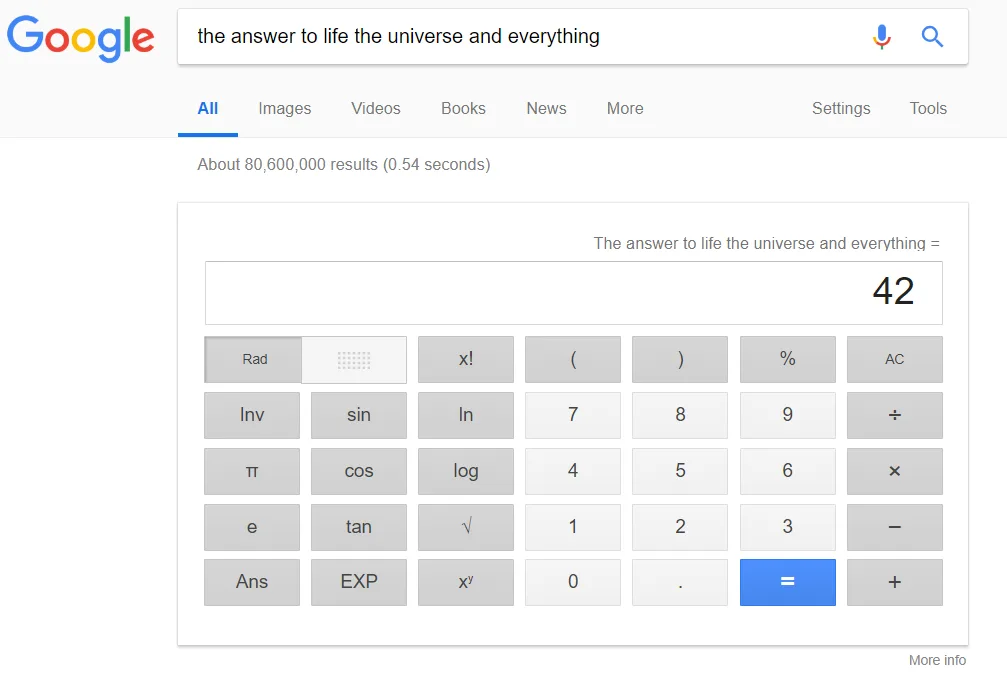Viewport: 1007px width, 676px height.
Task: Click the blue equals key
Action: click(x=787, y=582)
